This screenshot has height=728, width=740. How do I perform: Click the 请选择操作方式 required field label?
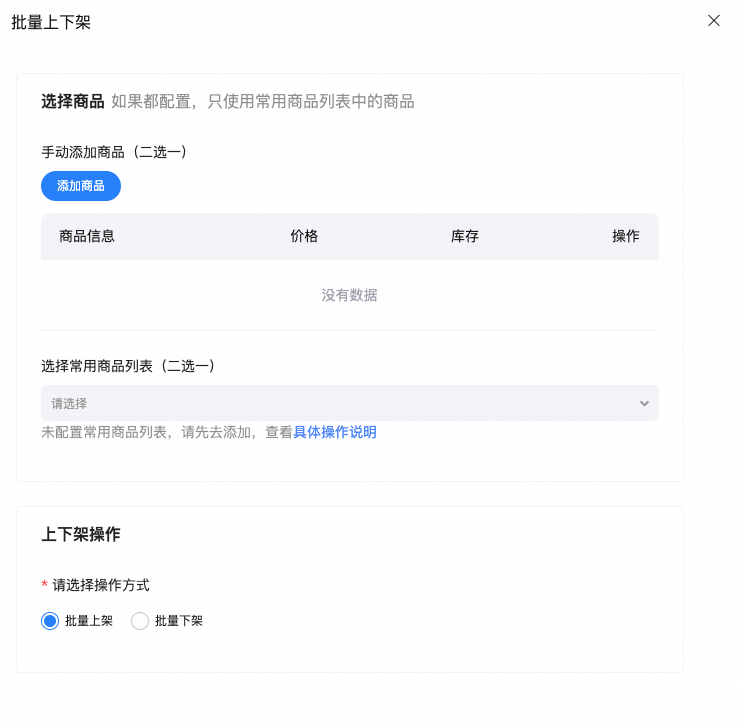pyautogui.click(x=101, y=585)
